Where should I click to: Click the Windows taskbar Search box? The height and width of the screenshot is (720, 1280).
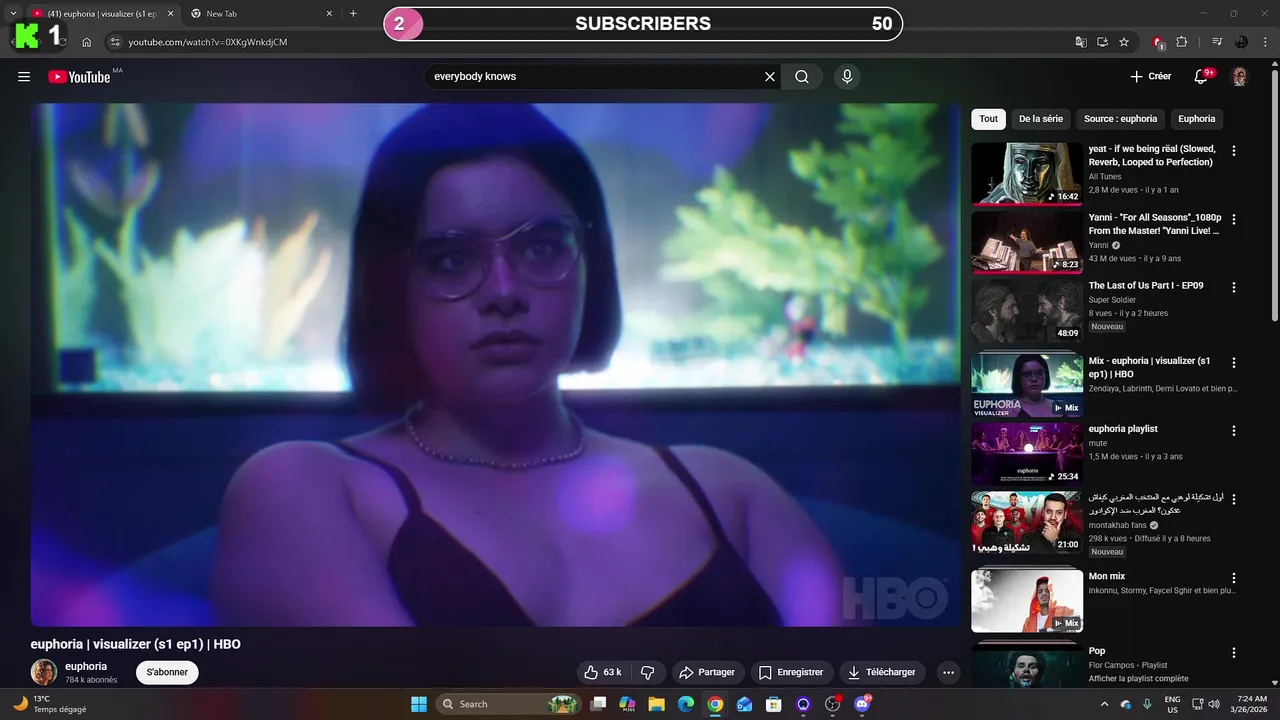pos(511,704)
